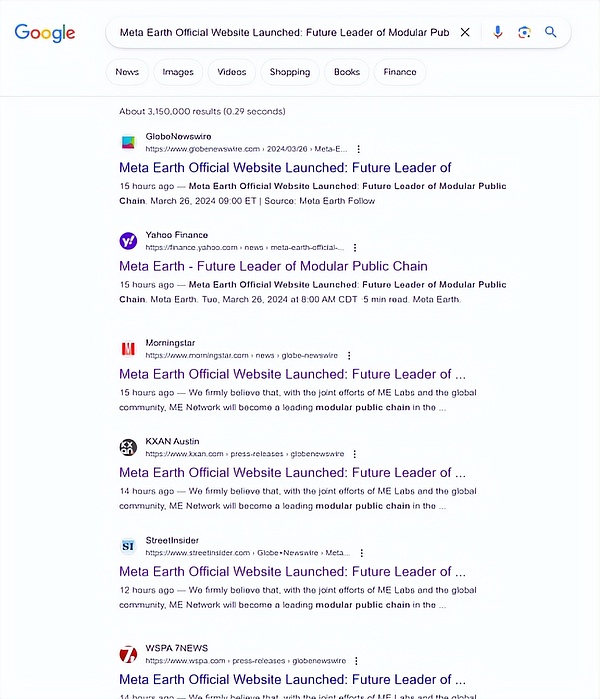Open the Yahoo Finance Meta Earth headline link

273,266
